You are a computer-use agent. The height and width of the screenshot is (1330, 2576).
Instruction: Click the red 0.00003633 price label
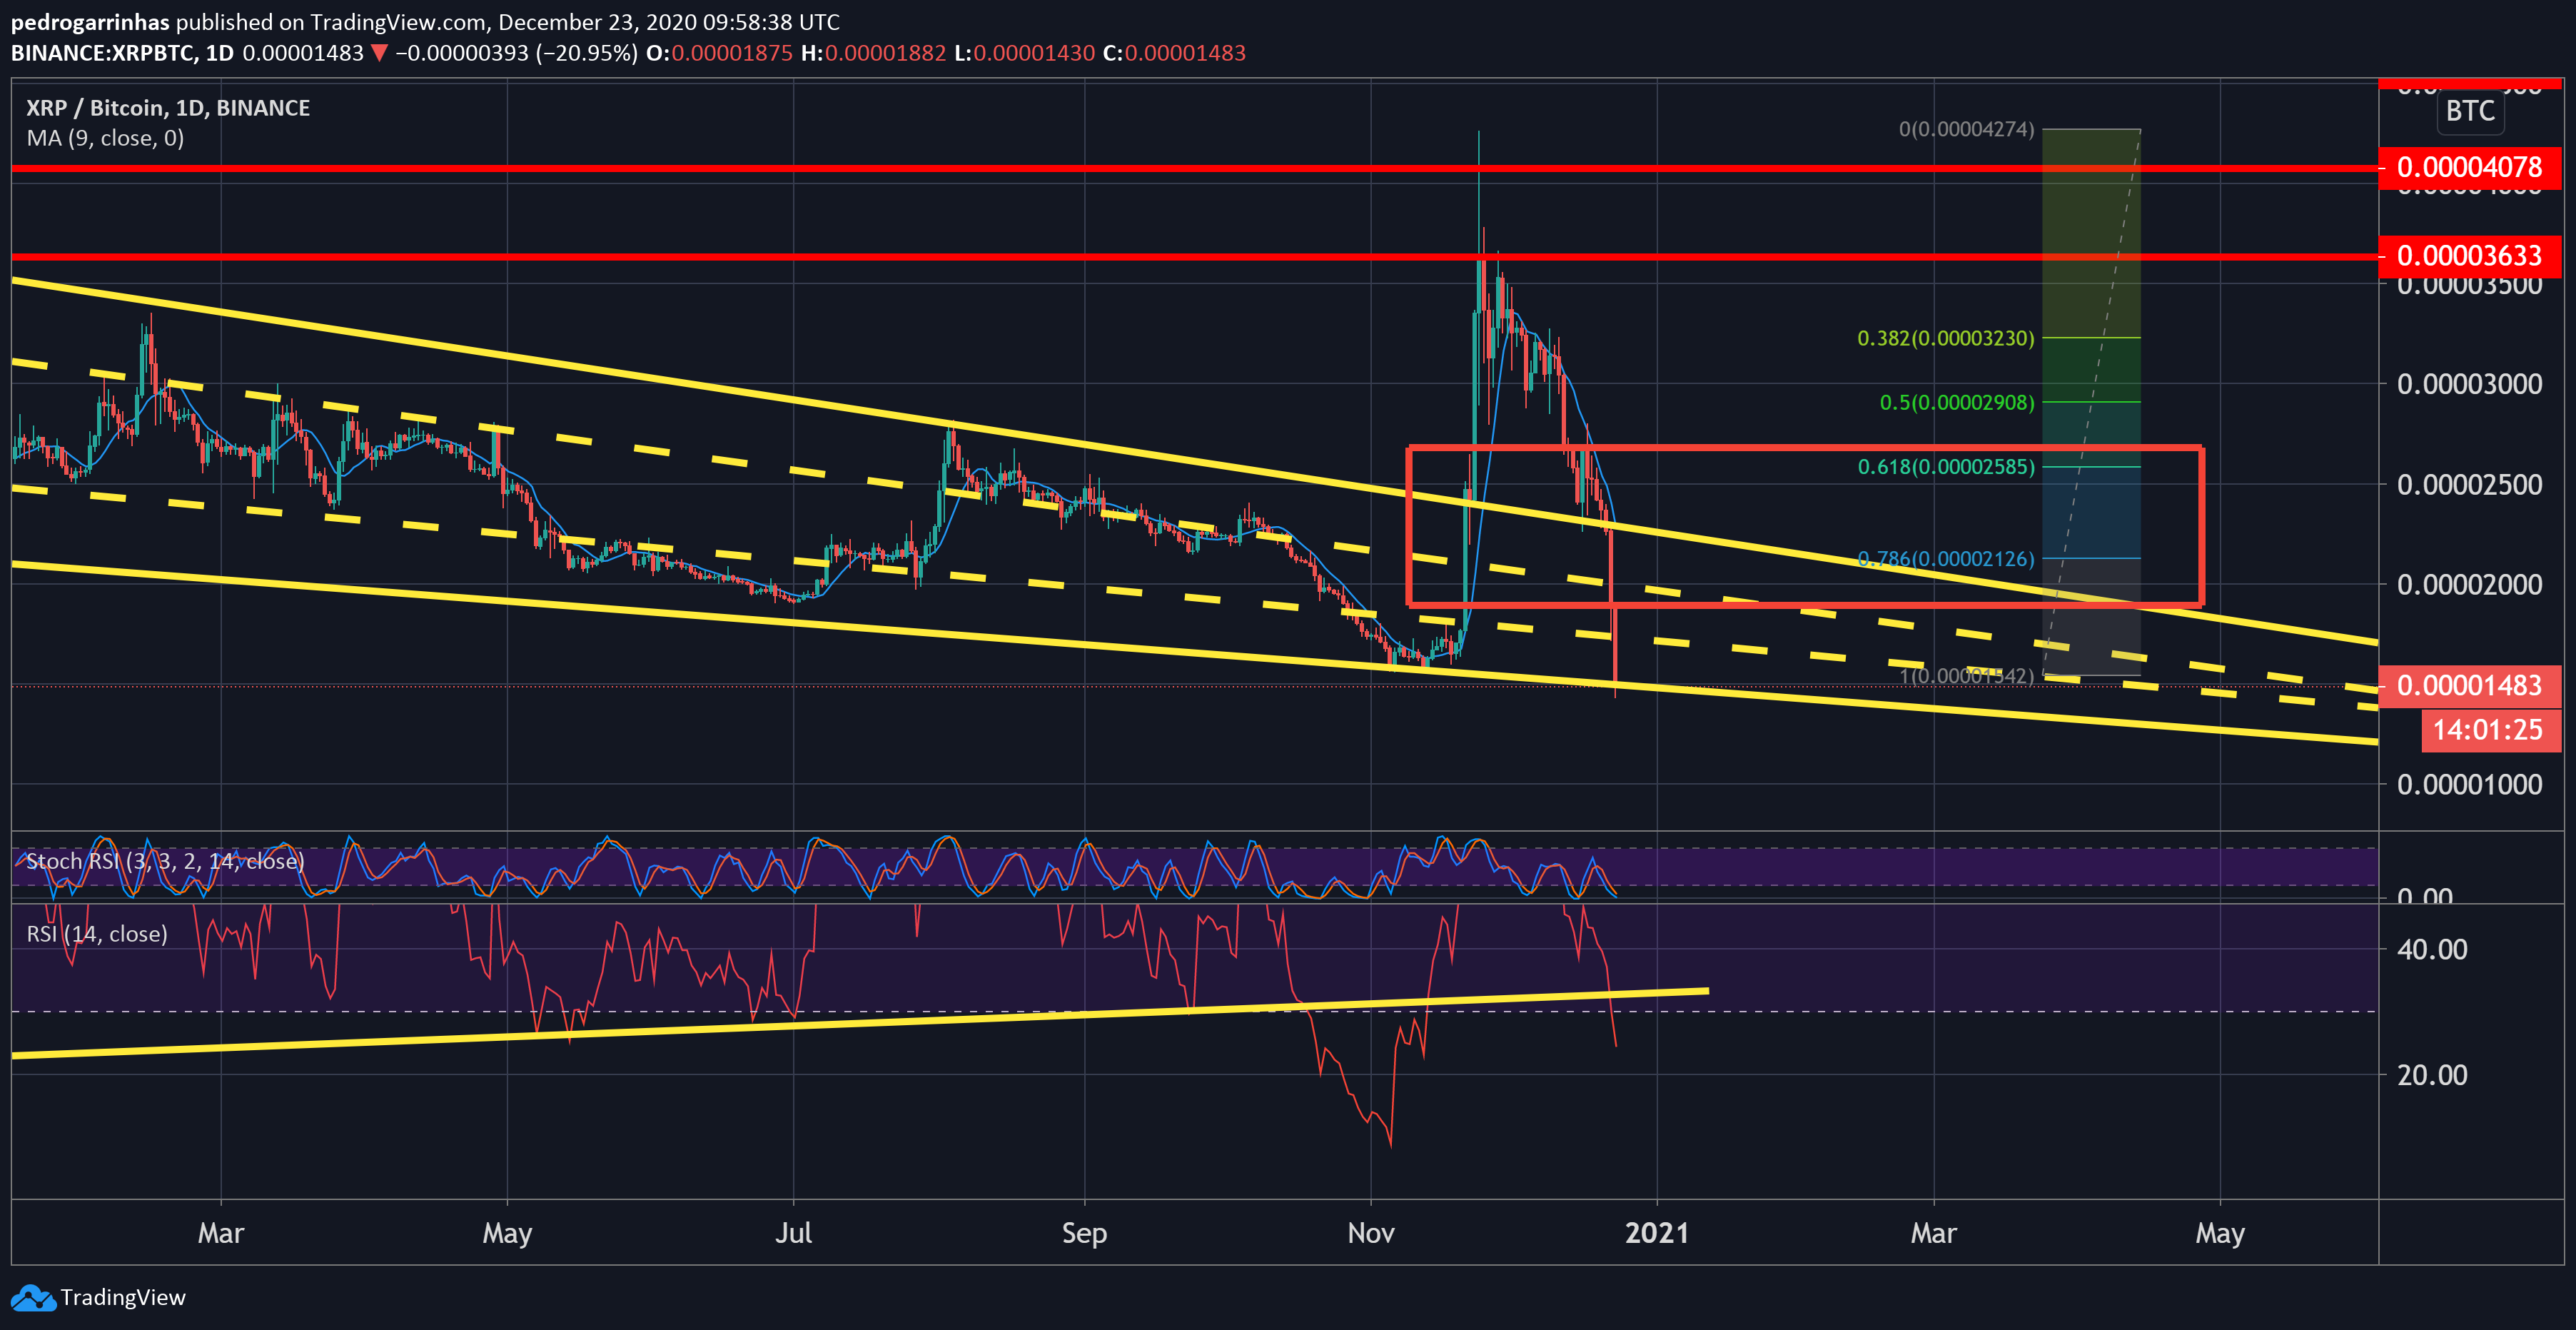click(2469, 256)
